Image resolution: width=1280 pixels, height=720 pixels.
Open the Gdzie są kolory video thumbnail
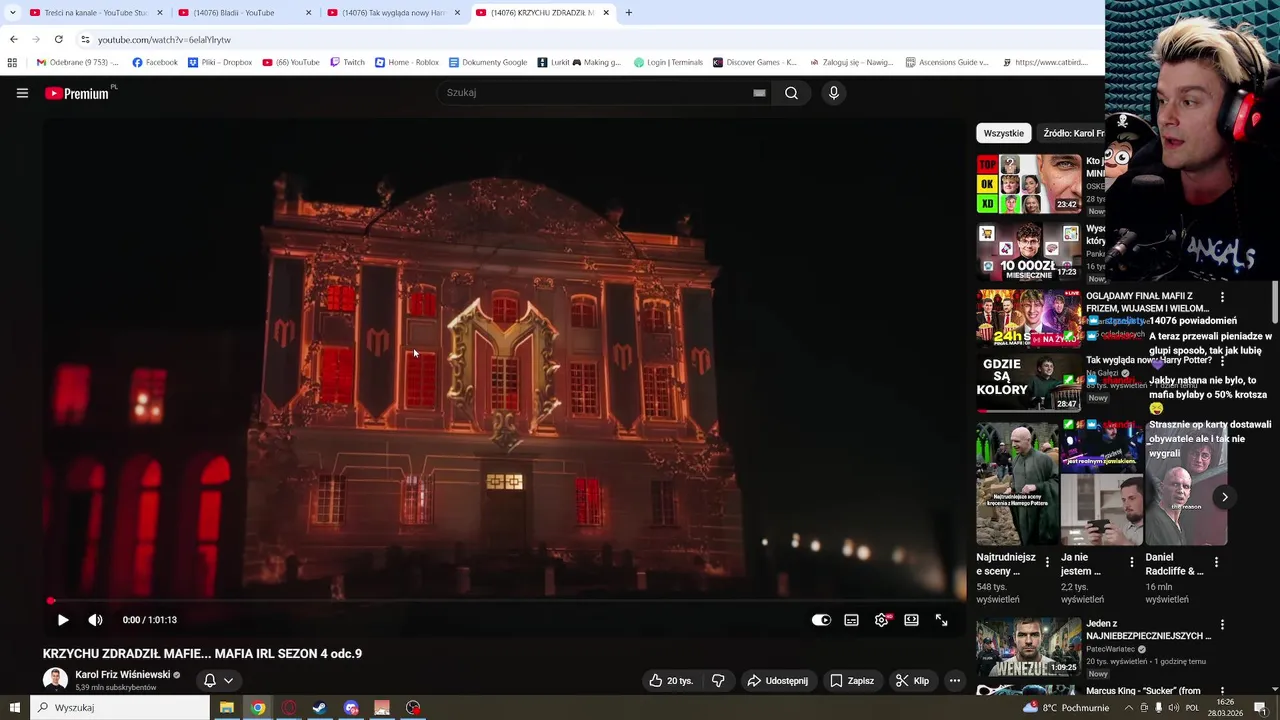click(1029, 382)
